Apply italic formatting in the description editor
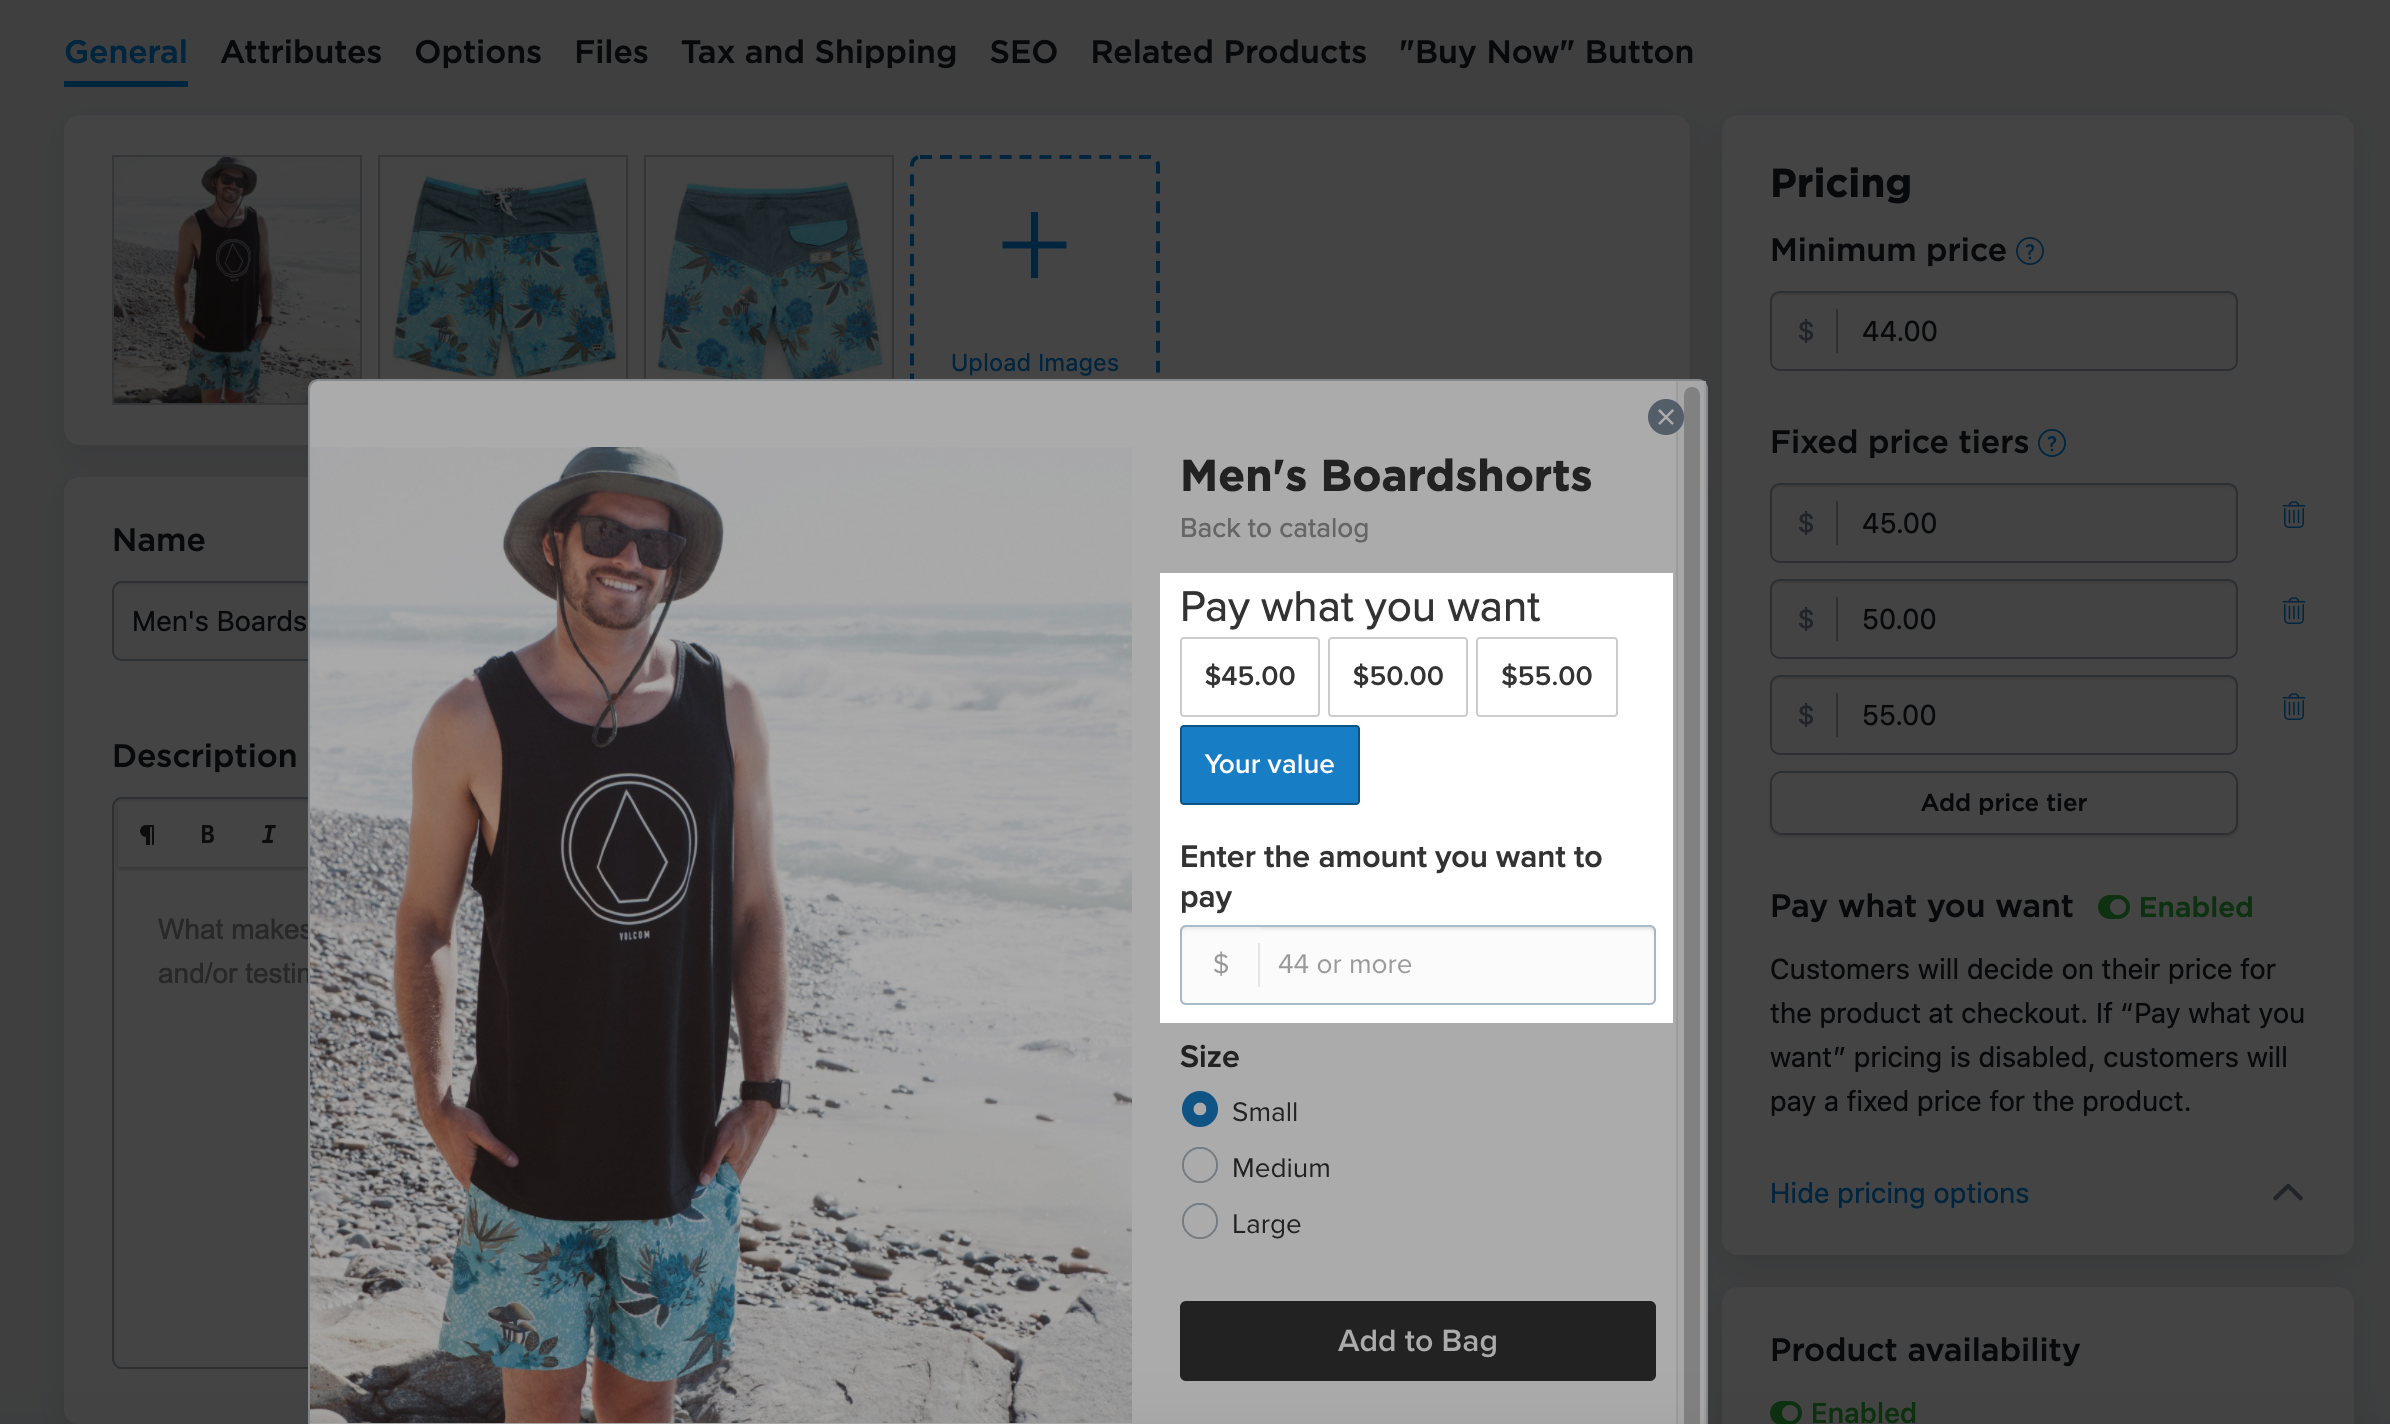2390x1424 pixels. [x=267, y=833]
